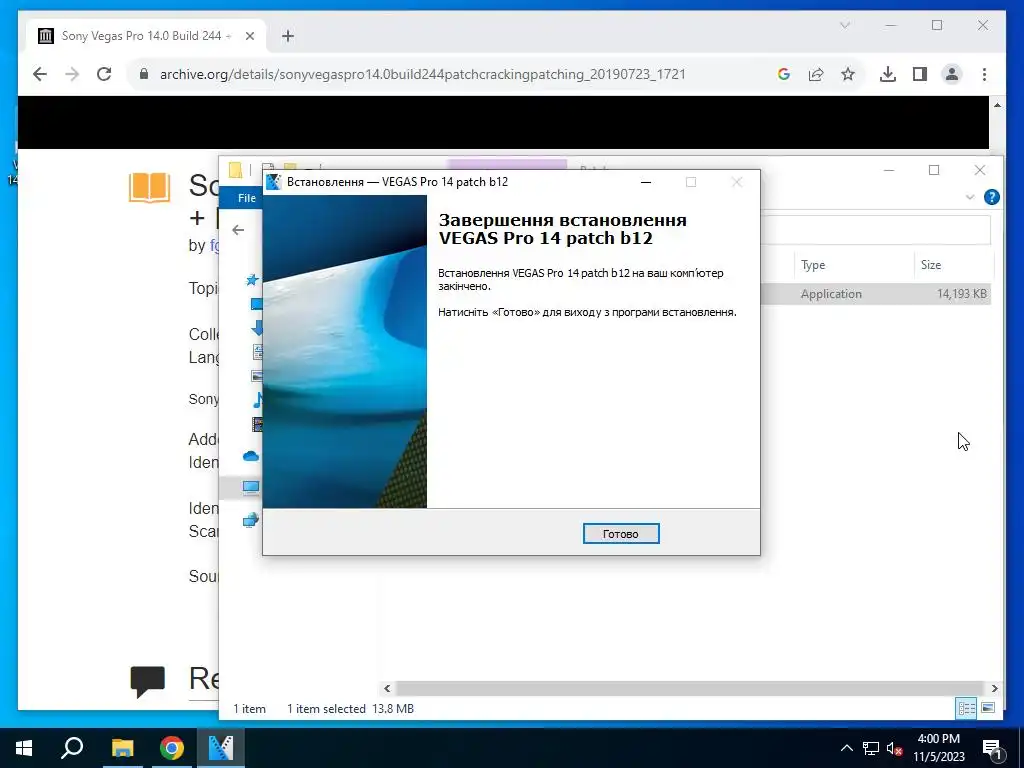Open the Chrome profile menu
Viewport: 1024px width, 768px height.
pos(952,74)
